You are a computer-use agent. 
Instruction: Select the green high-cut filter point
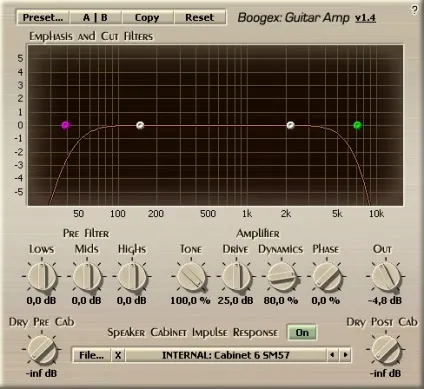click(357, 125)
